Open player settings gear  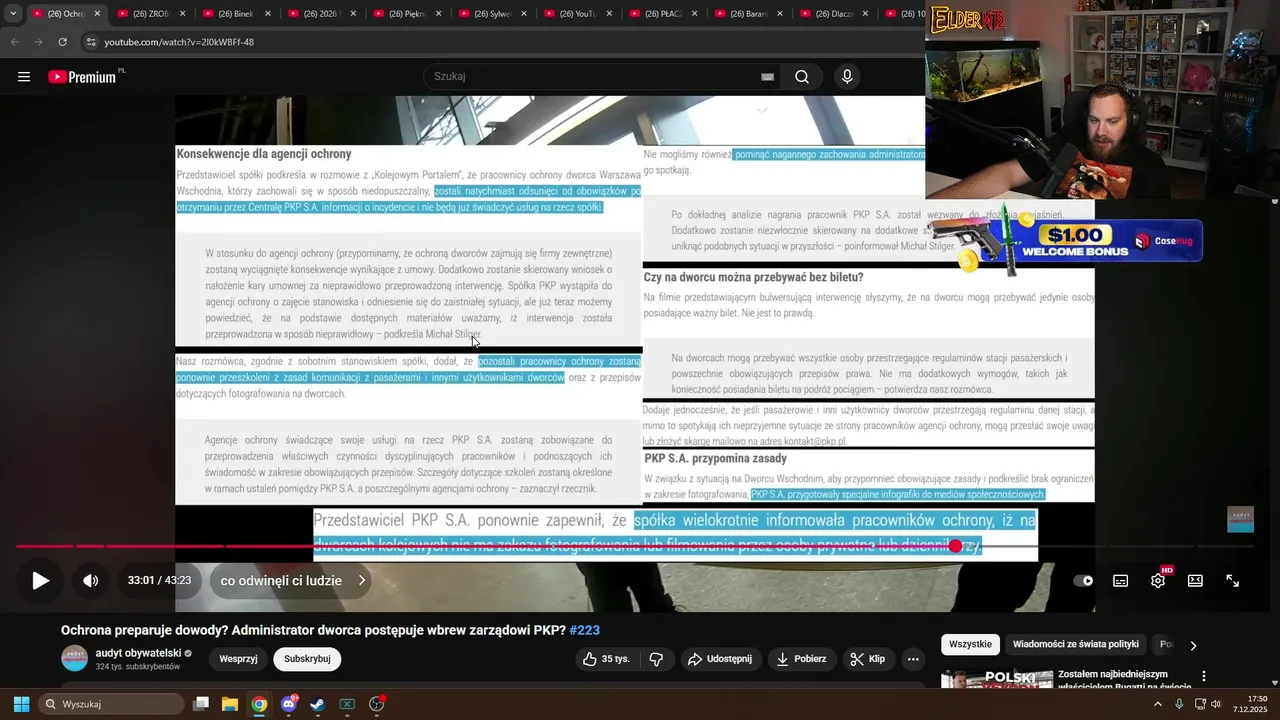1158,581
